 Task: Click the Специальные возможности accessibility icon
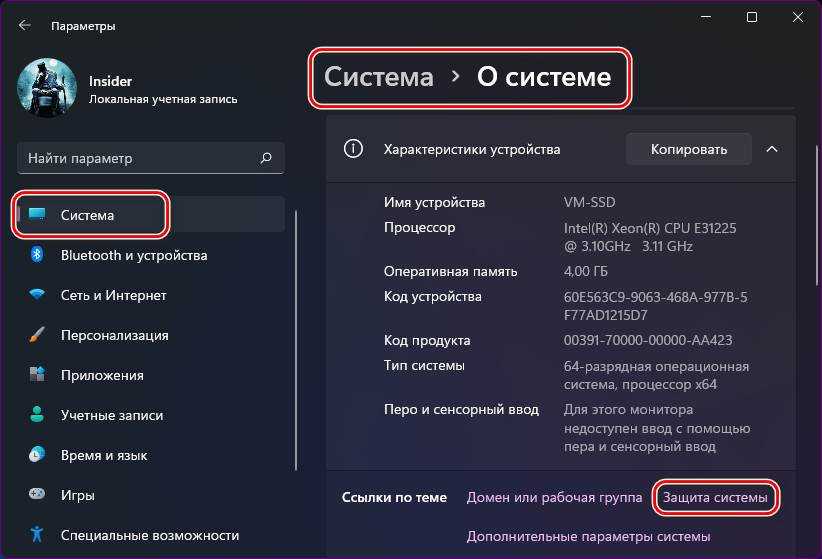[37, 535]
